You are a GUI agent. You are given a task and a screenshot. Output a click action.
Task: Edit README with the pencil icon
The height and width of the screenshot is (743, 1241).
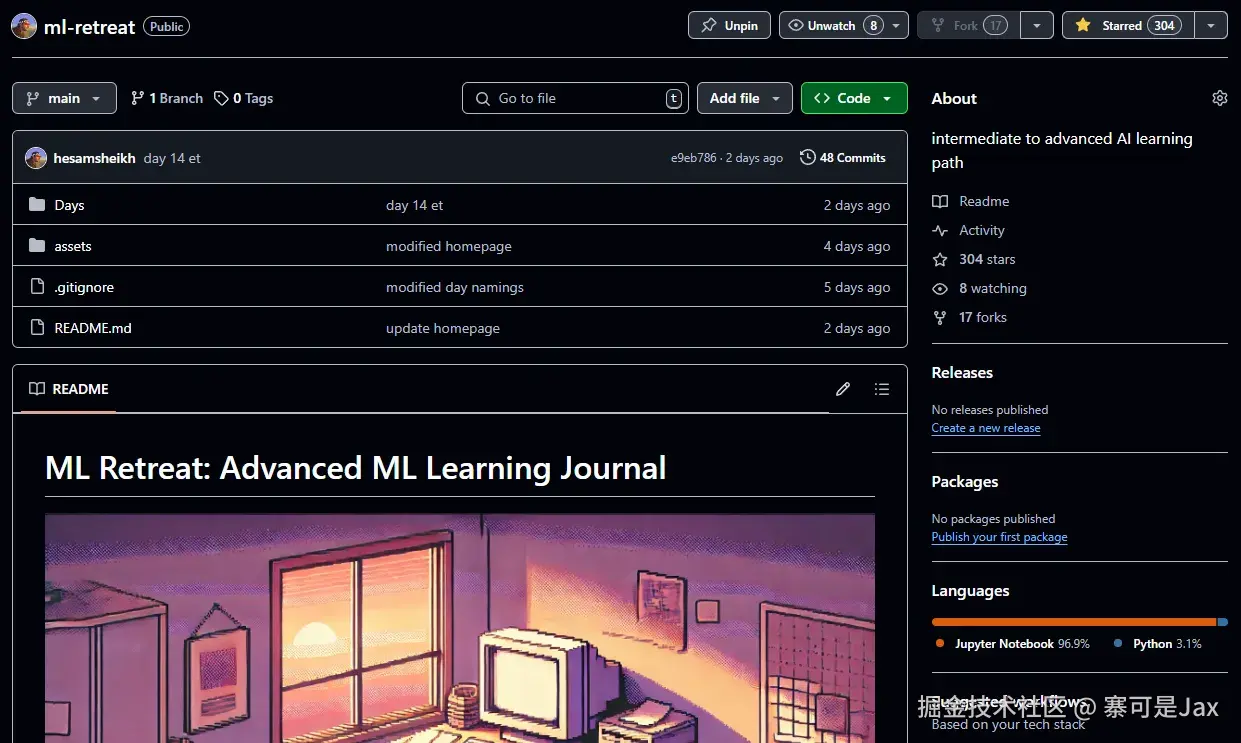click(843, 389)
